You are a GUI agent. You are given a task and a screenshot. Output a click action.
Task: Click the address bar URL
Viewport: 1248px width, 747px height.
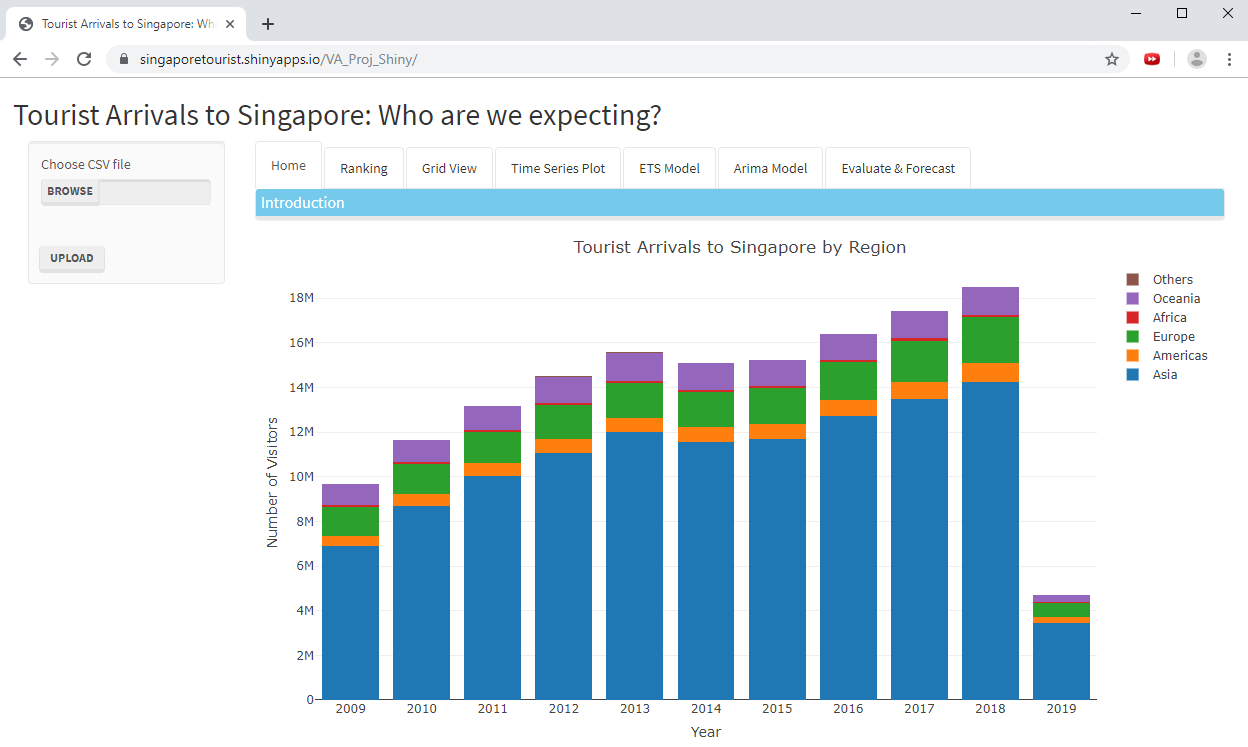coord(278,59)
